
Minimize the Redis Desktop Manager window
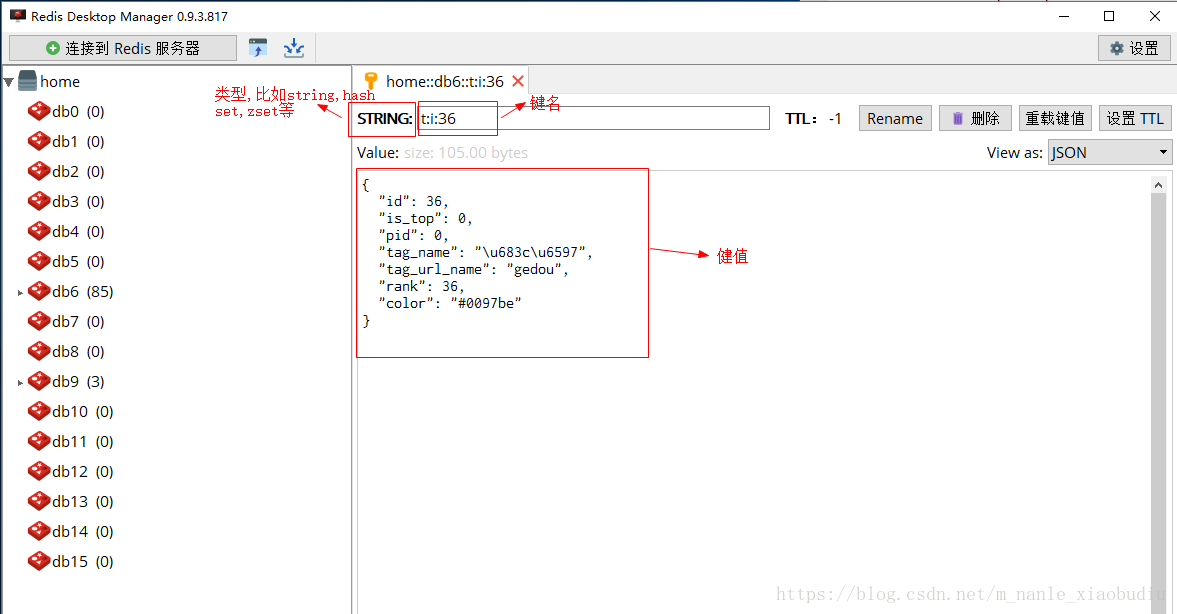(1064, 16)
